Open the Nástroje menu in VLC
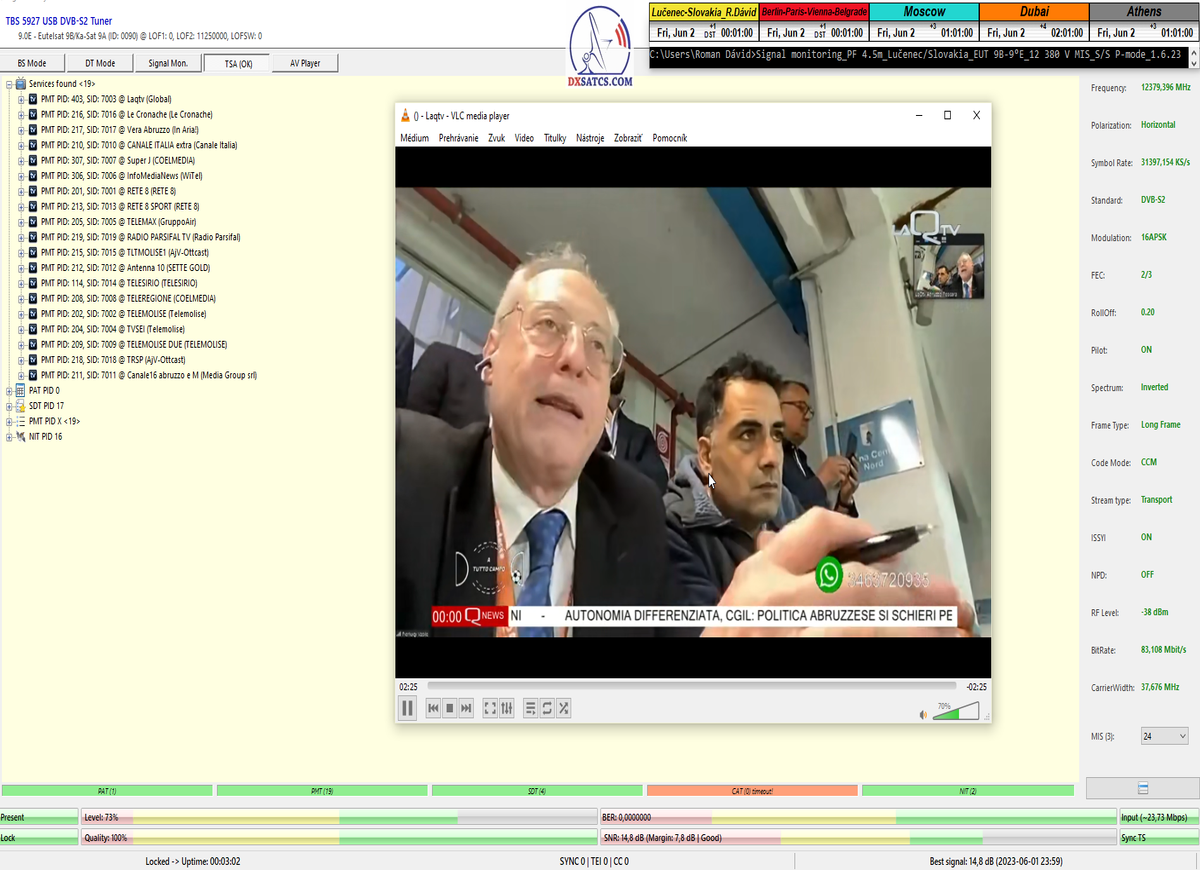 [x=590, y=138]
